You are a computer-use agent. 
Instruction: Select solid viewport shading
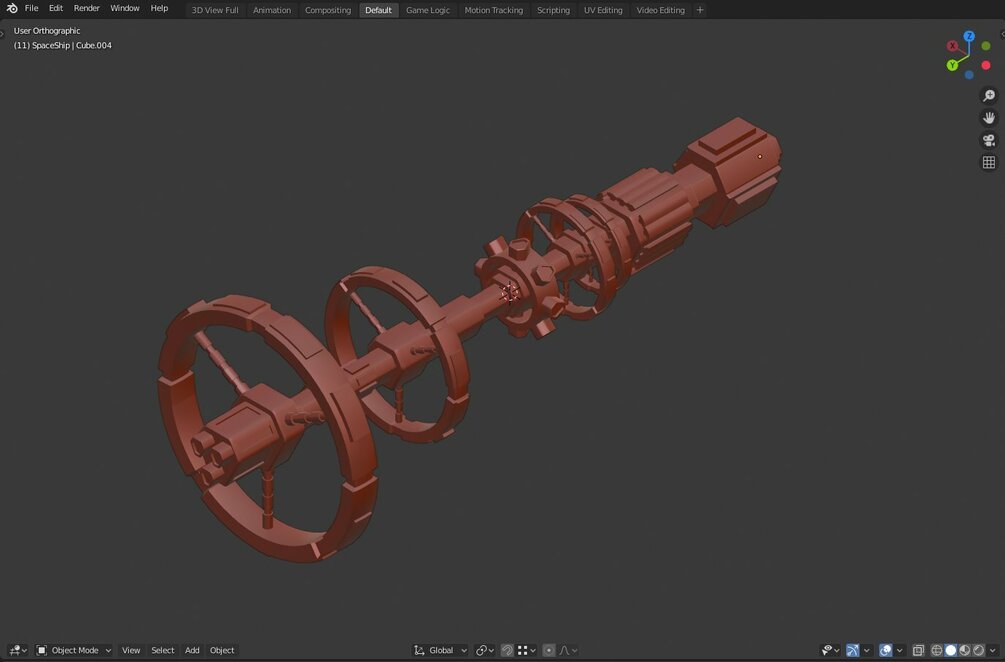click(951, 650)
